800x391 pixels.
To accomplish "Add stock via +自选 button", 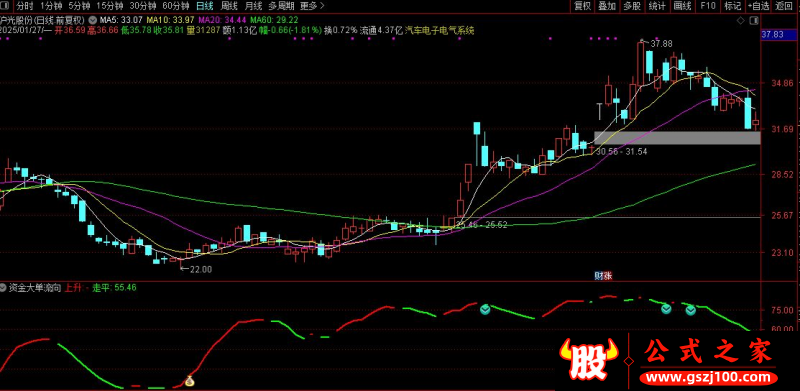I will 758,6.
